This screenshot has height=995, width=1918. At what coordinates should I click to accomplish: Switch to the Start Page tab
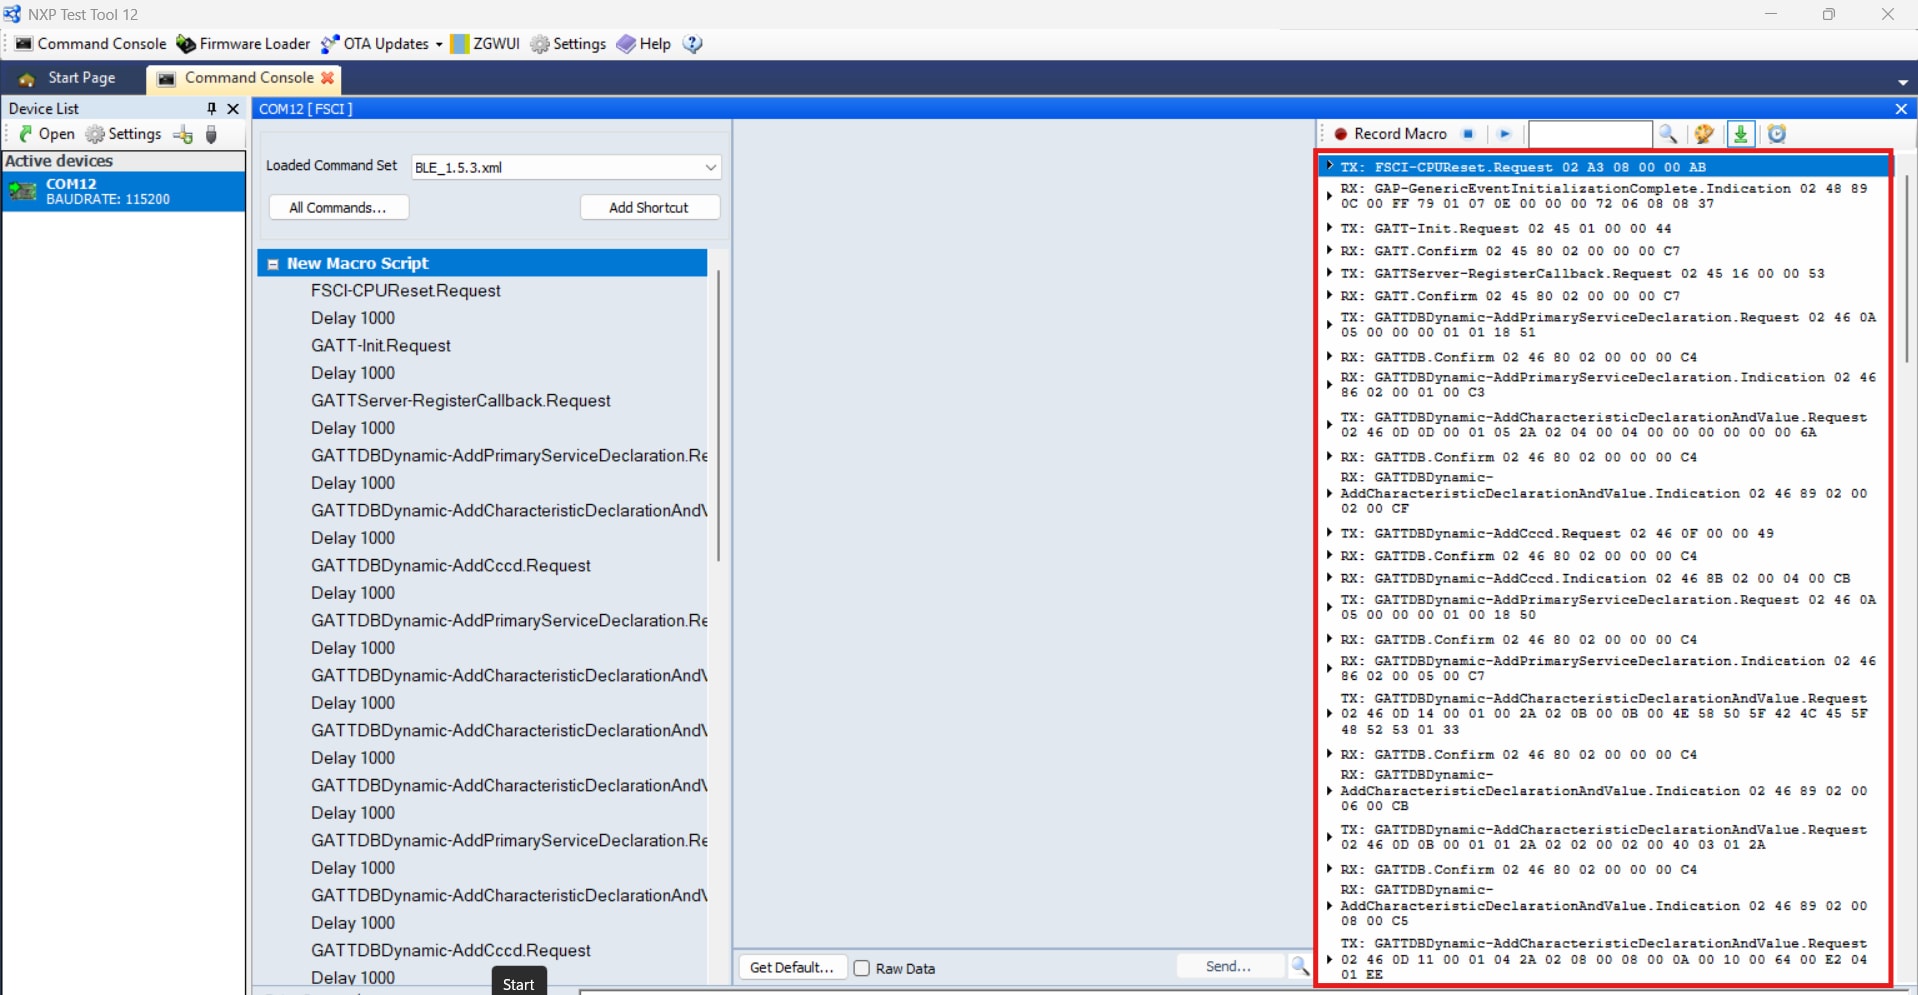pyautogui.click(x=82, y=78)
